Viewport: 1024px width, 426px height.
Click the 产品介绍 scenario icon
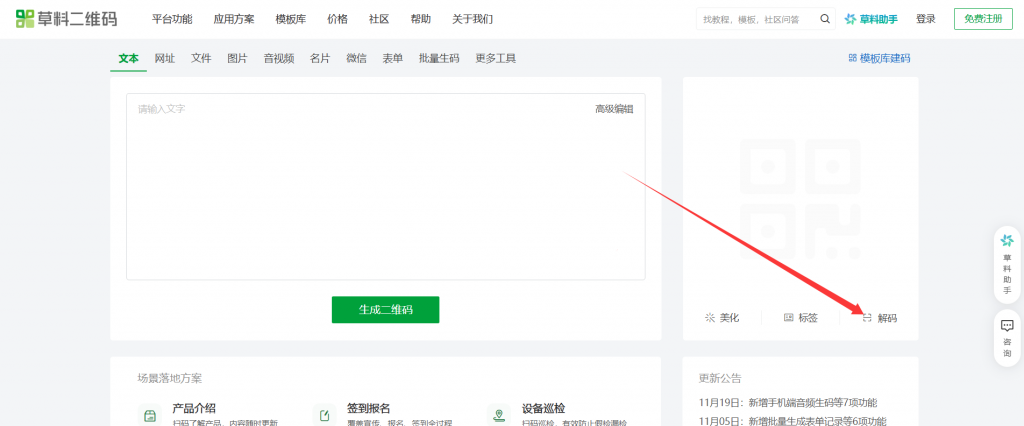click(x=150, y=416)
